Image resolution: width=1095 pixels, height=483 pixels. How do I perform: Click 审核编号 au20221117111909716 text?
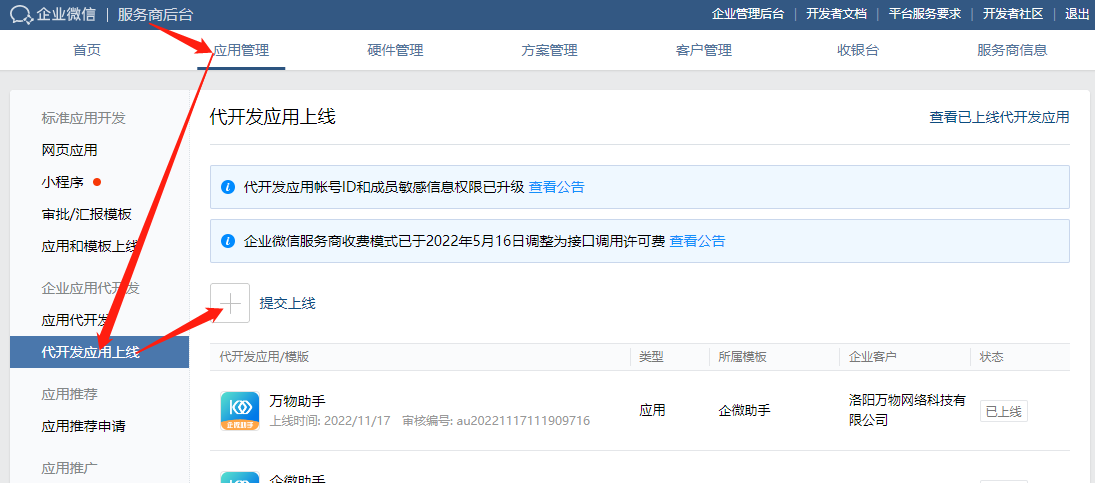coord(497,421)
